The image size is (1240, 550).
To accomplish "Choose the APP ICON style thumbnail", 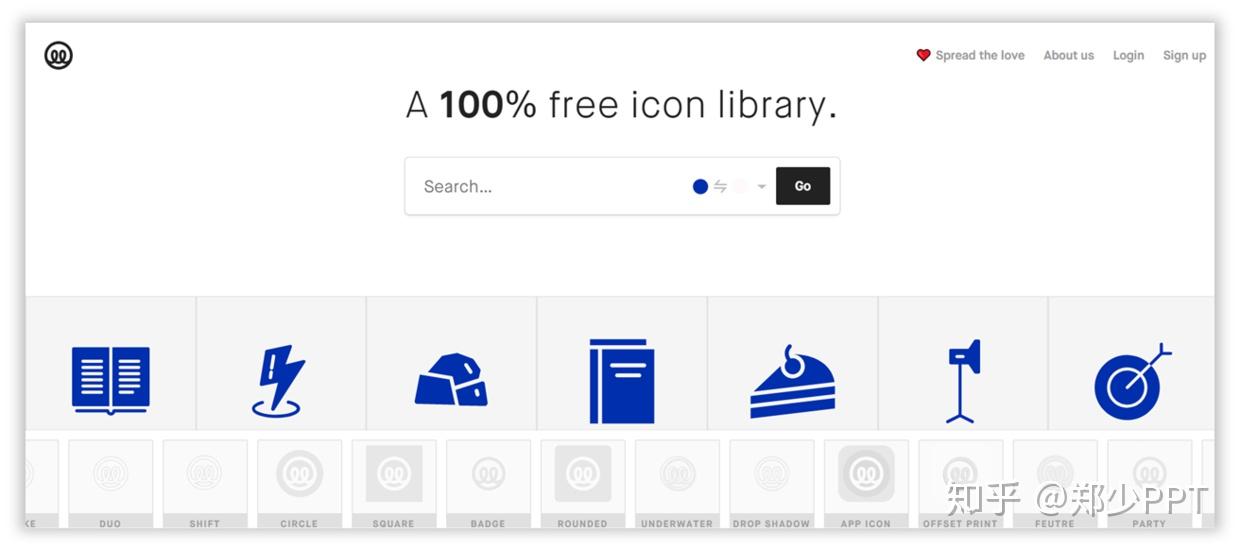I will click(x=866, y=484).
